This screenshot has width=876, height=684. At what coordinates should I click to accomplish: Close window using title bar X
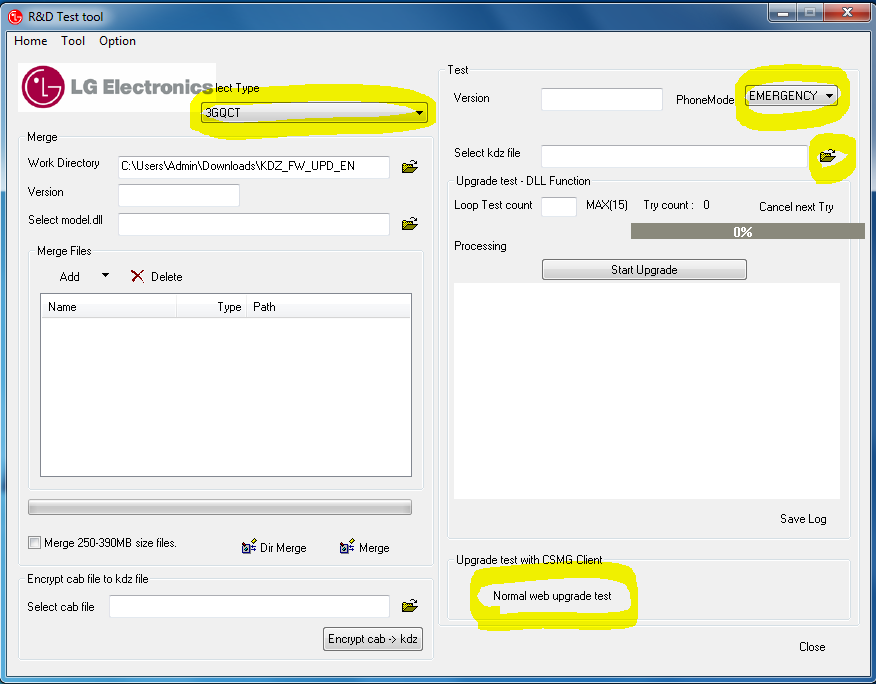coord(847,12)
